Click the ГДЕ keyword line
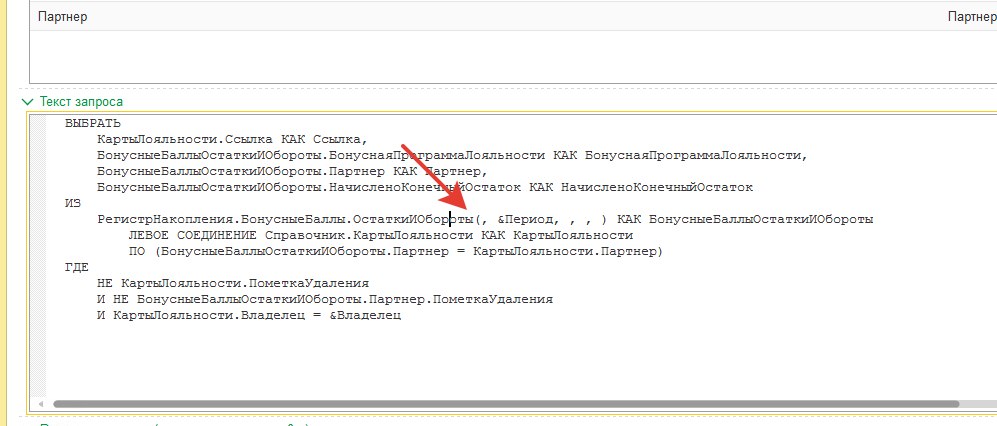This screenshot has width=997, height=426. pyautogui.click(x=77, y=268)
